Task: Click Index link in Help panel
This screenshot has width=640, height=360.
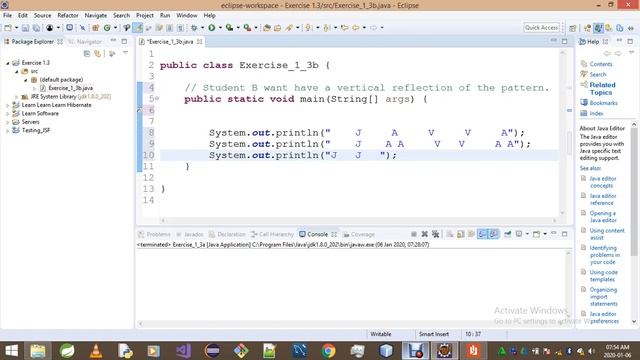Action: coord(596,113)
